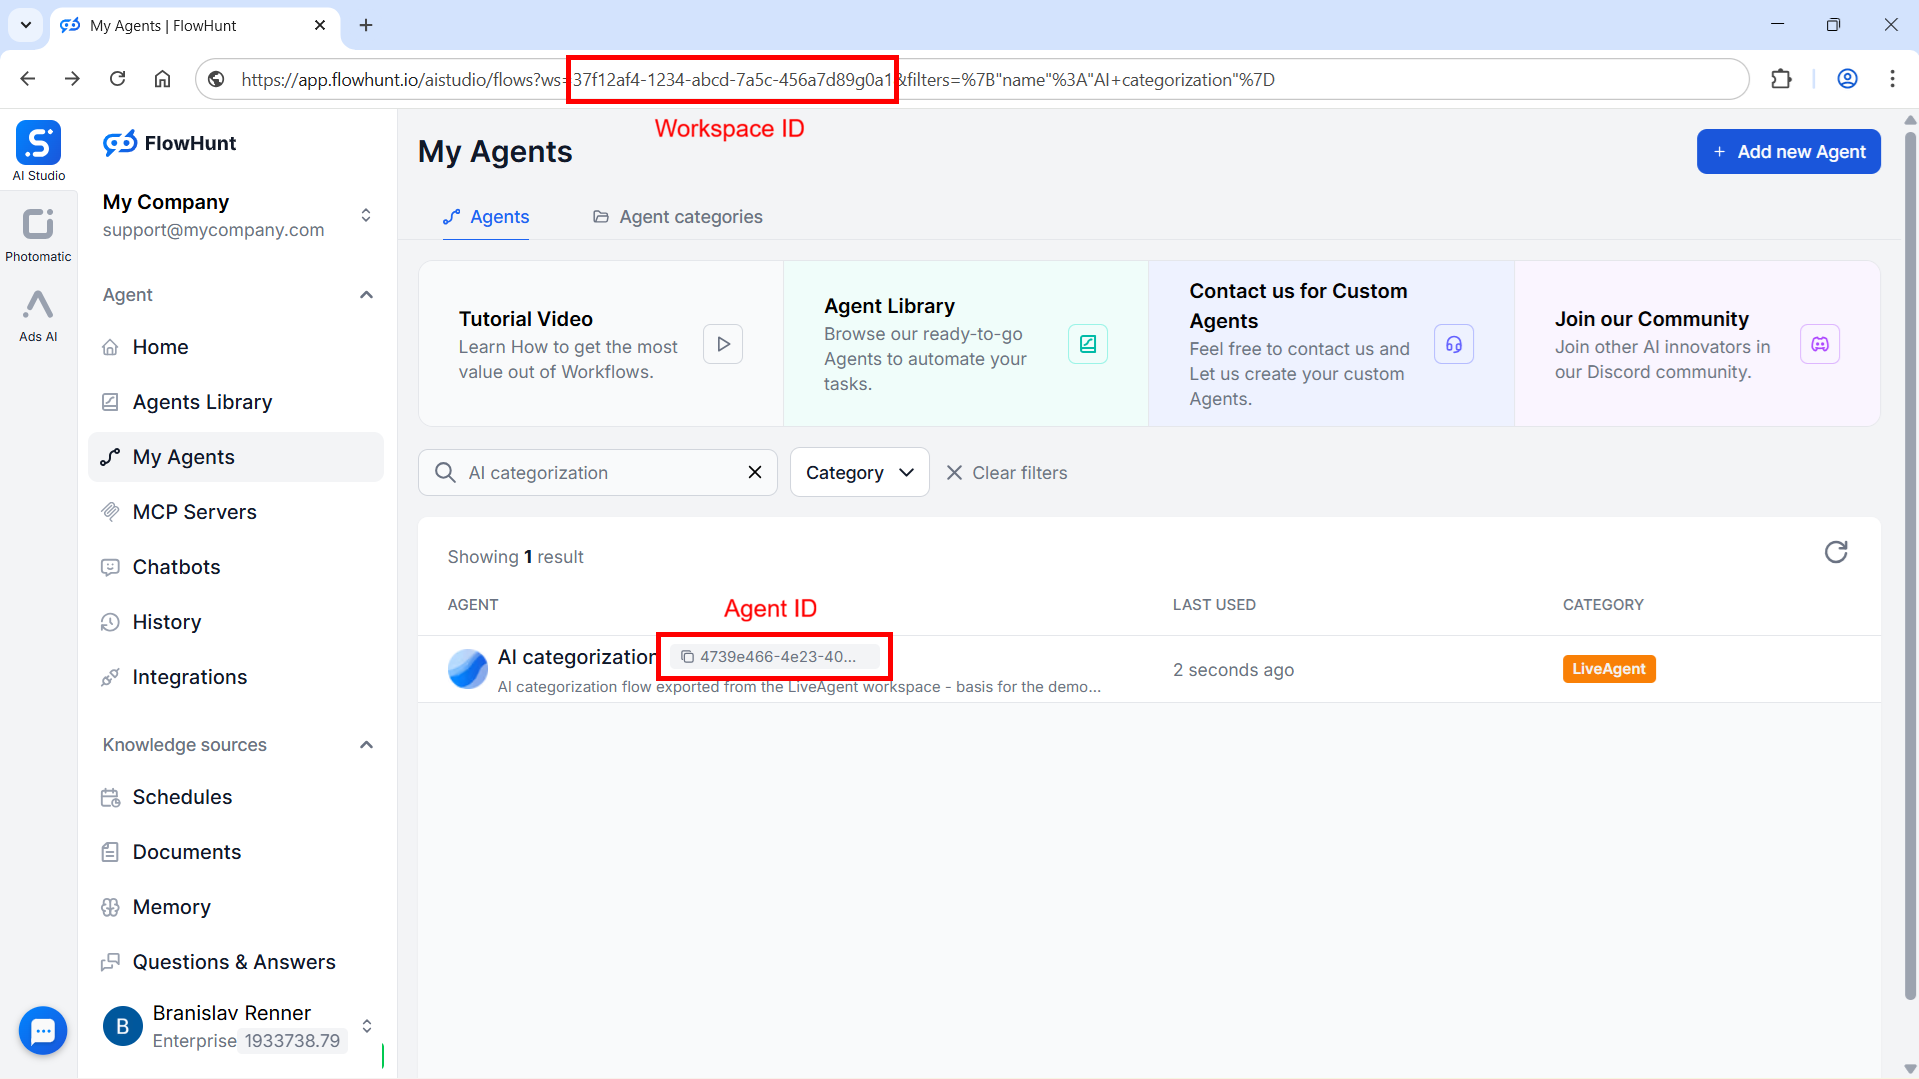1919x1079 pixels.
Task: Copy the agent ID 4739e466
Action: tap(687, 657)
